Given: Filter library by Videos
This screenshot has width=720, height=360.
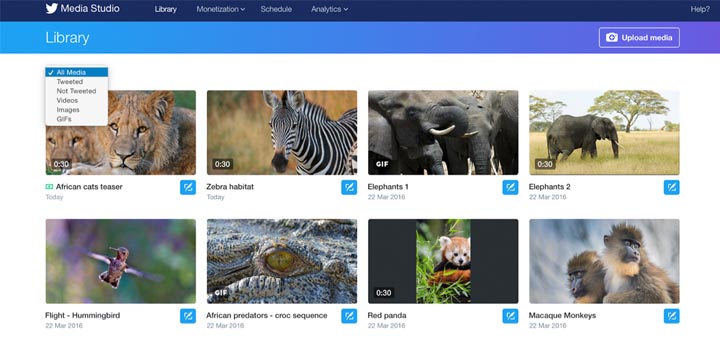Looking at the screenshot, I should click(x=77, y=101).
